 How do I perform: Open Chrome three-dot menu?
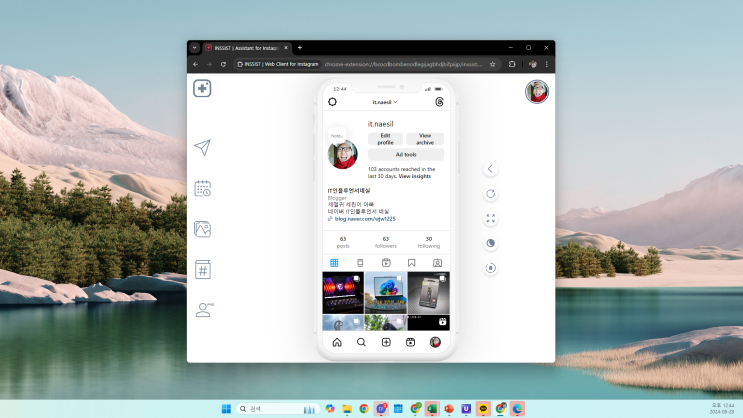(545, 64)
